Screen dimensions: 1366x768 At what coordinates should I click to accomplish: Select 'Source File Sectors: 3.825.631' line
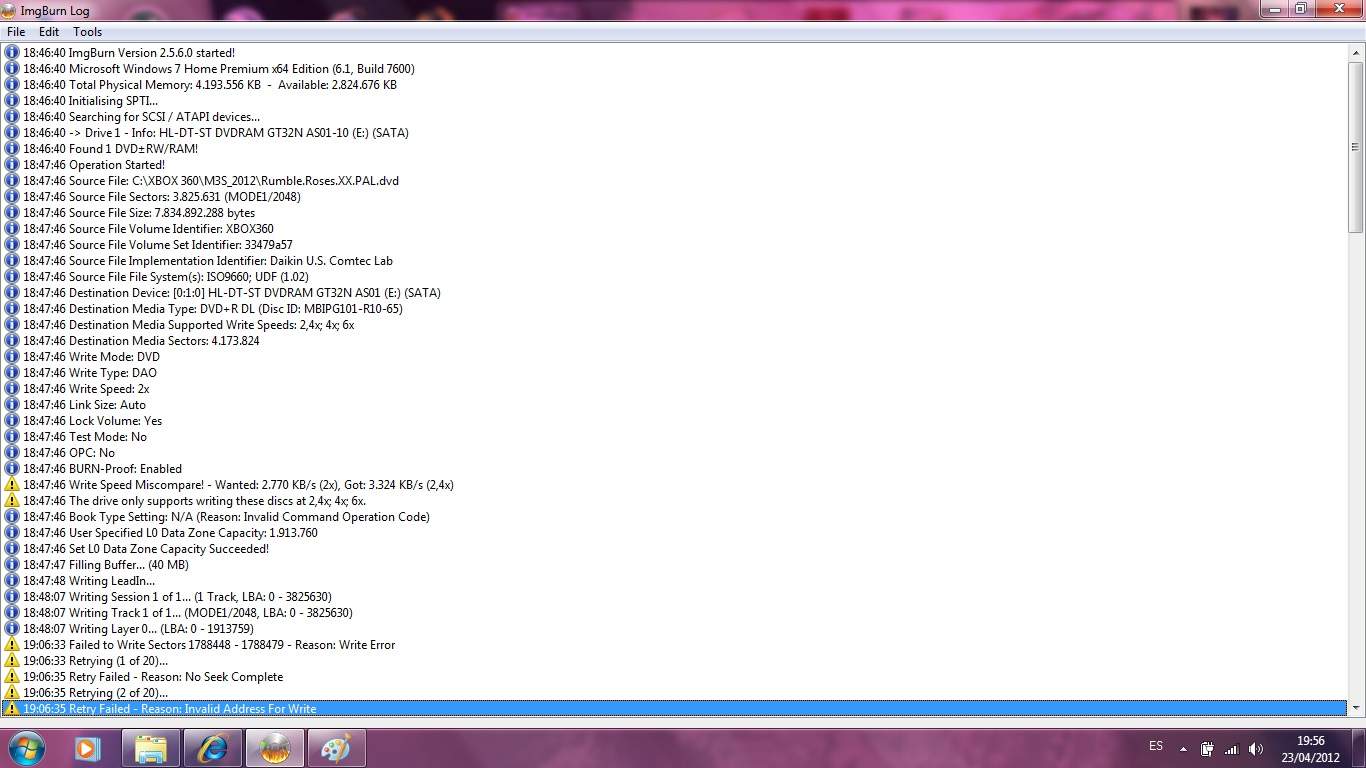click(x=675, y=197)
